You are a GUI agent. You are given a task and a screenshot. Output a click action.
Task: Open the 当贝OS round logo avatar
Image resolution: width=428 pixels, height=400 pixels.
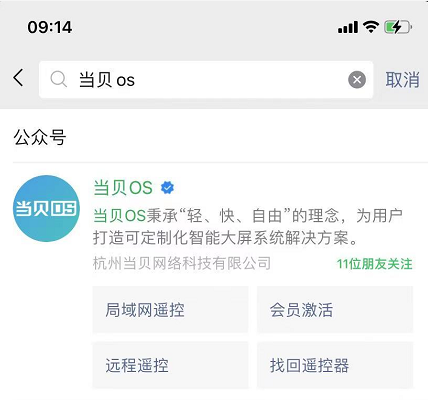[x=46, y=209]
